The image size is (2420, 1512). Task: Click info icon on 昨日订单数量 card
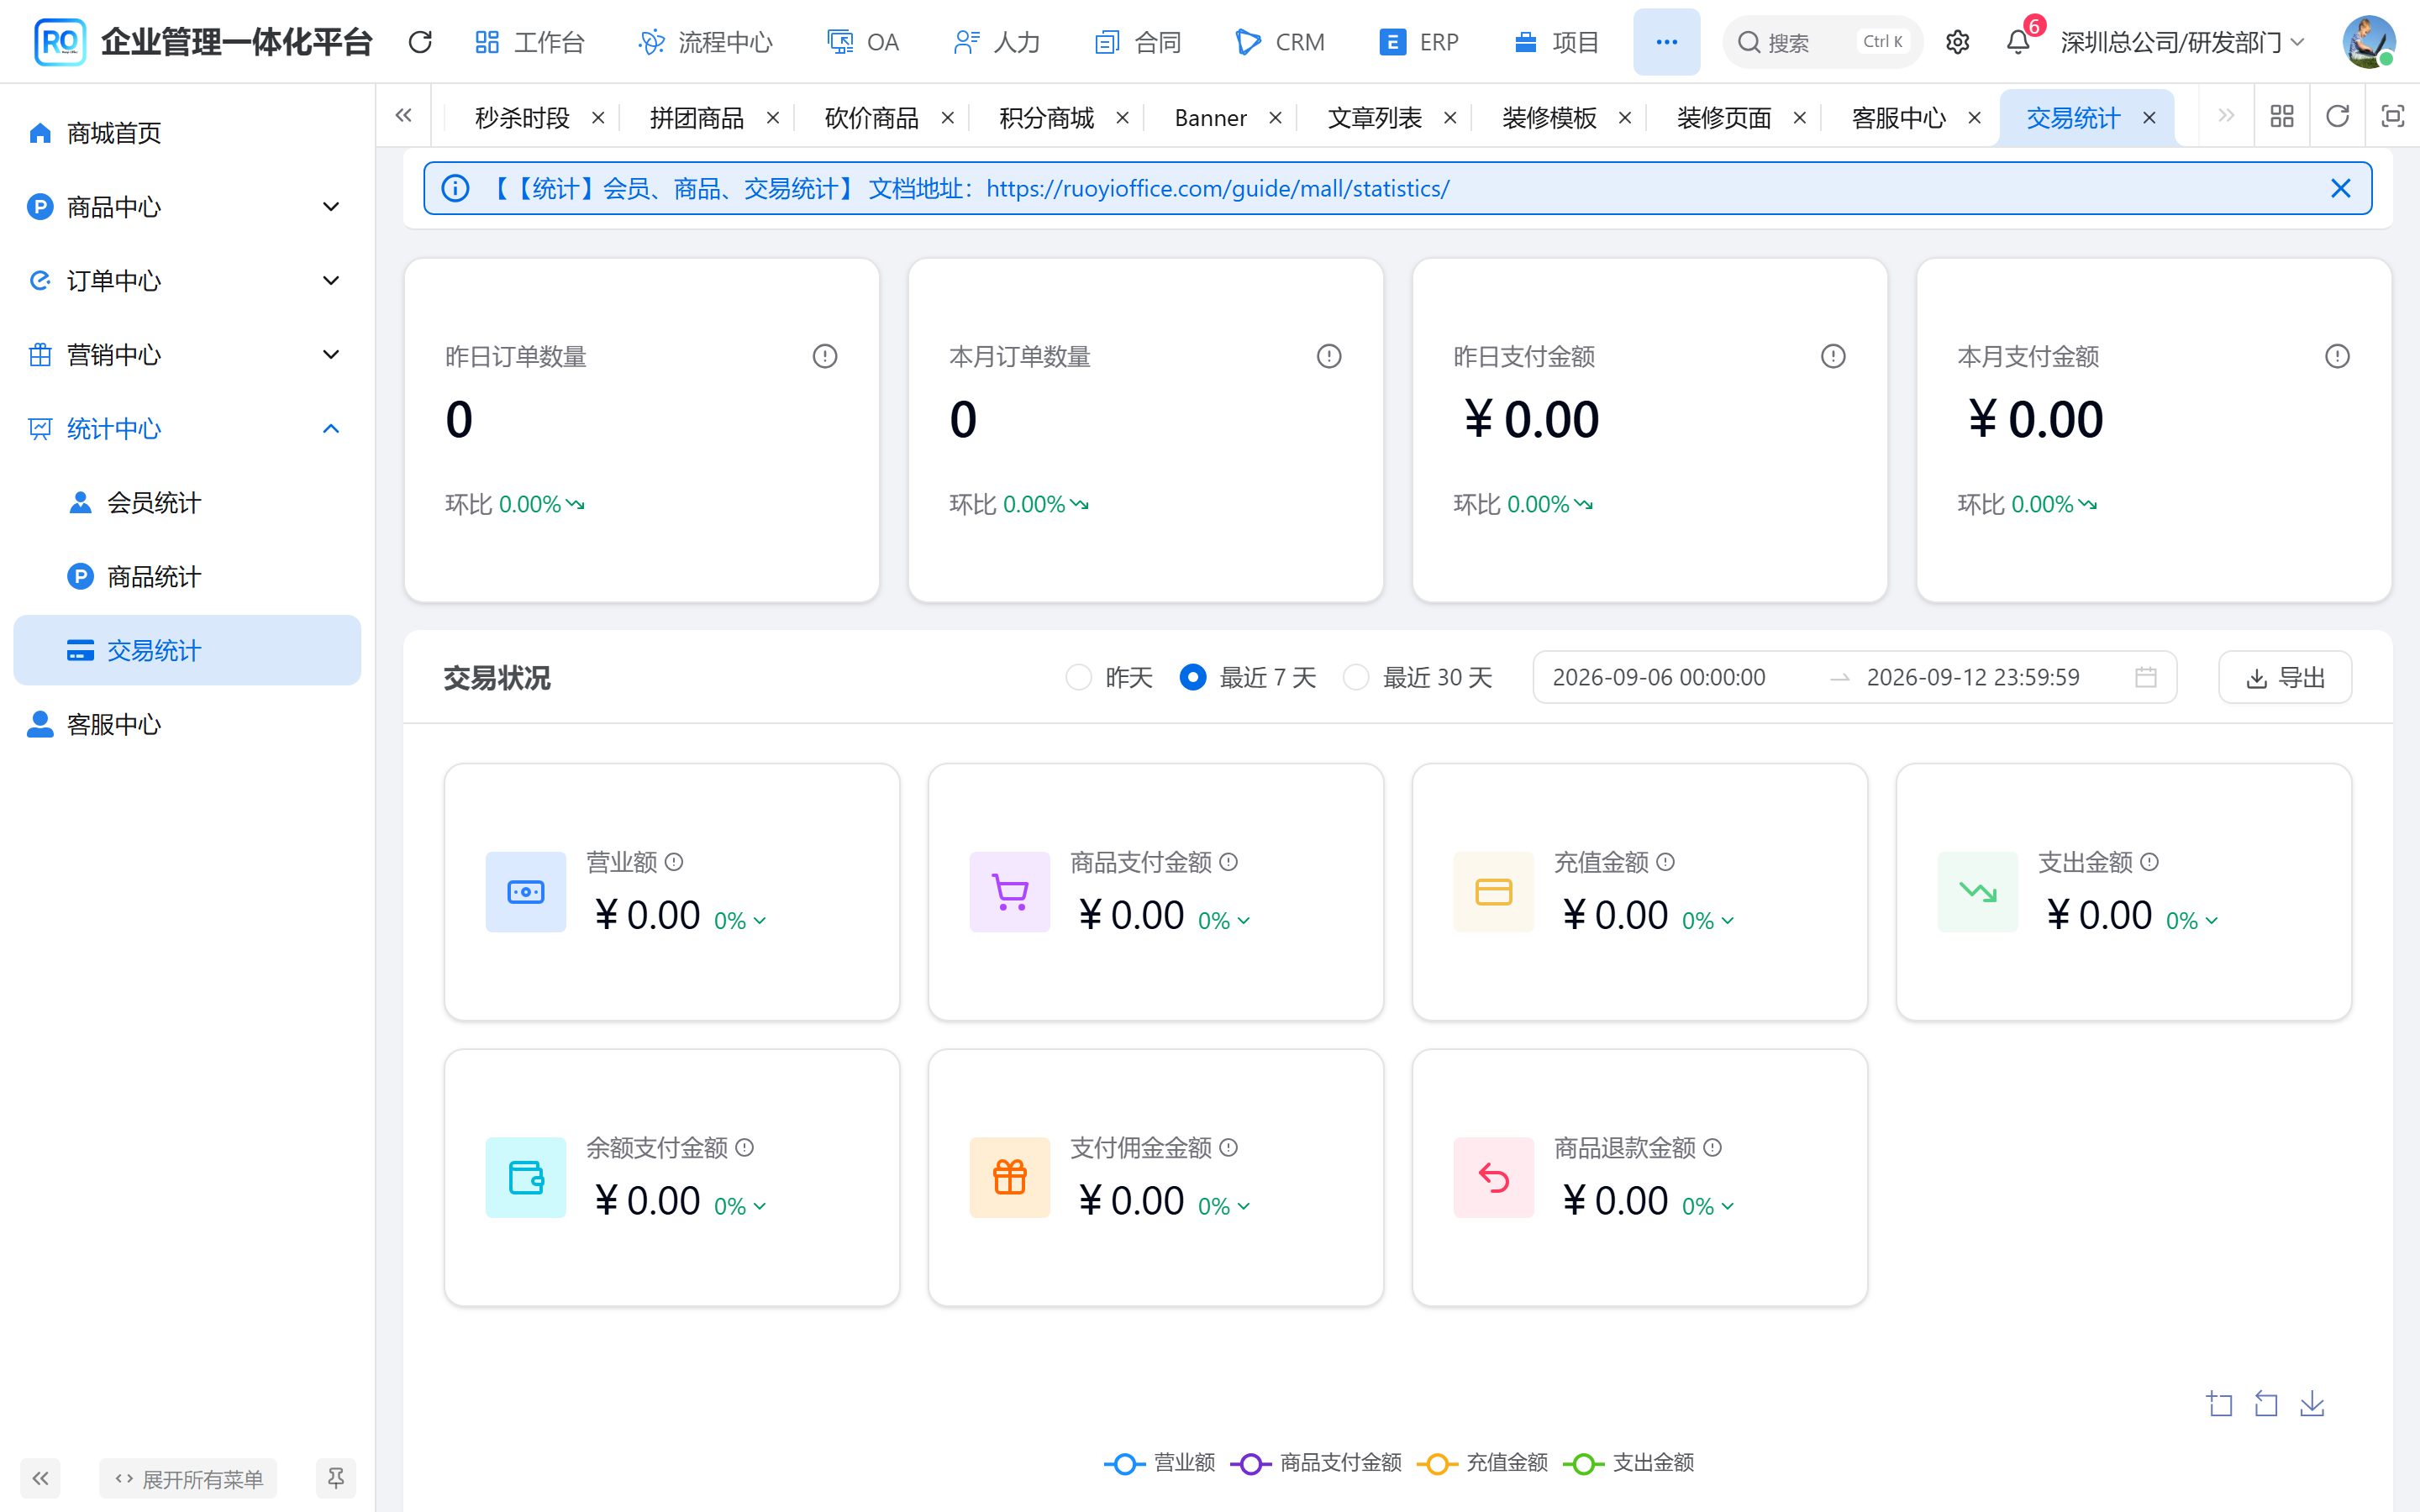pos(825,356)
